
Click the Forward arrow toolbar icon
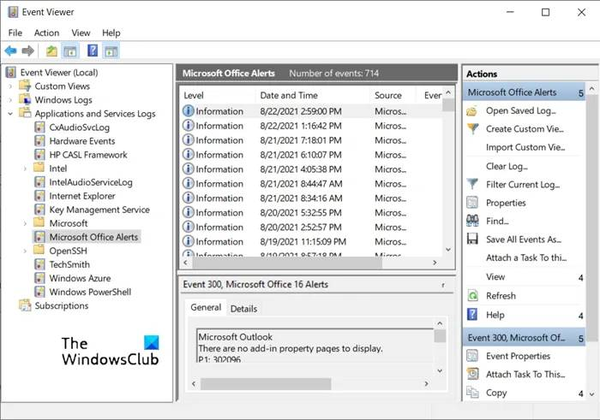[x=28, y=51]
